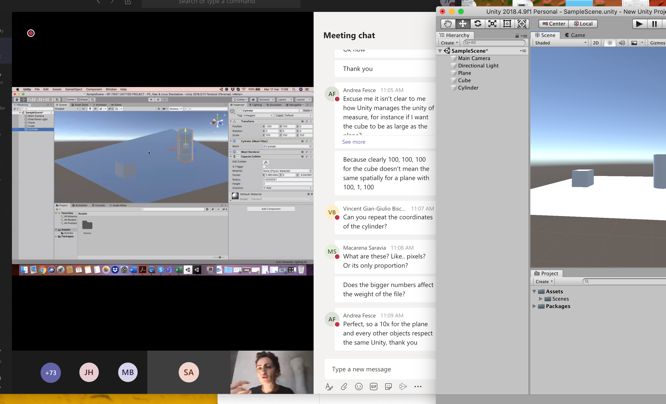Screen dimensions: 666x404
Task: Expand the Scenes folder in Project panel
Action: [x=541, y=299]
